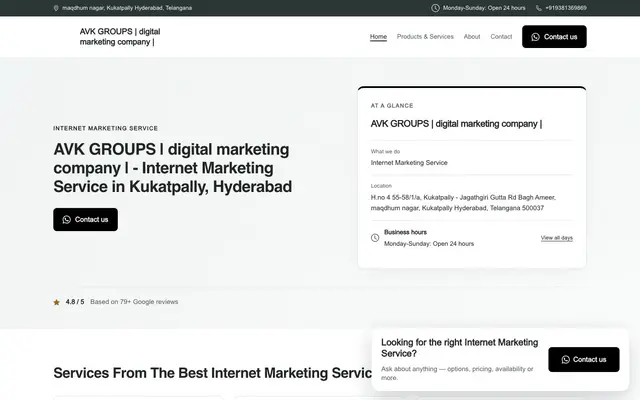The width and height of the screenshot is (640, 400).
Task: Click the AVK GROUPS site title in the header
Action: click(x=120, y=37)
